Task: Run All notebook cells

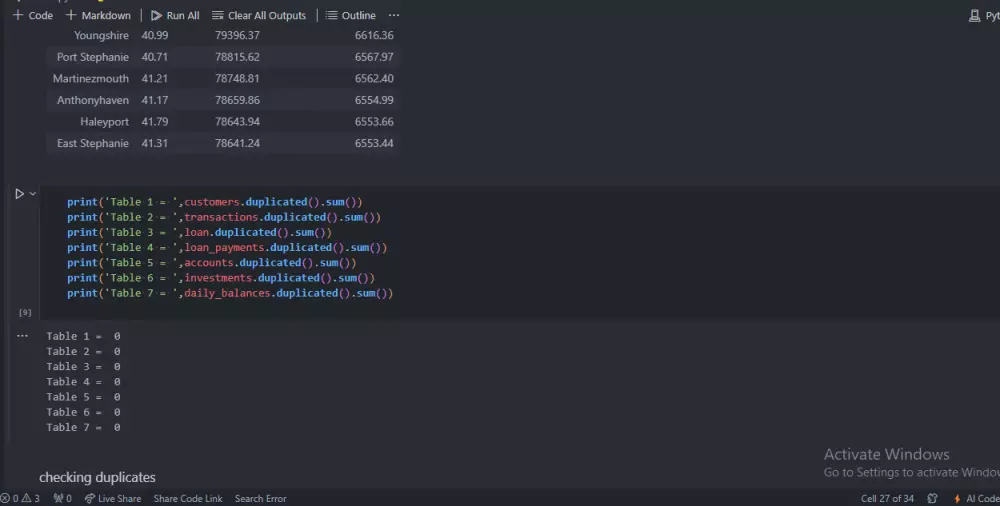Action: coord(175,15)
